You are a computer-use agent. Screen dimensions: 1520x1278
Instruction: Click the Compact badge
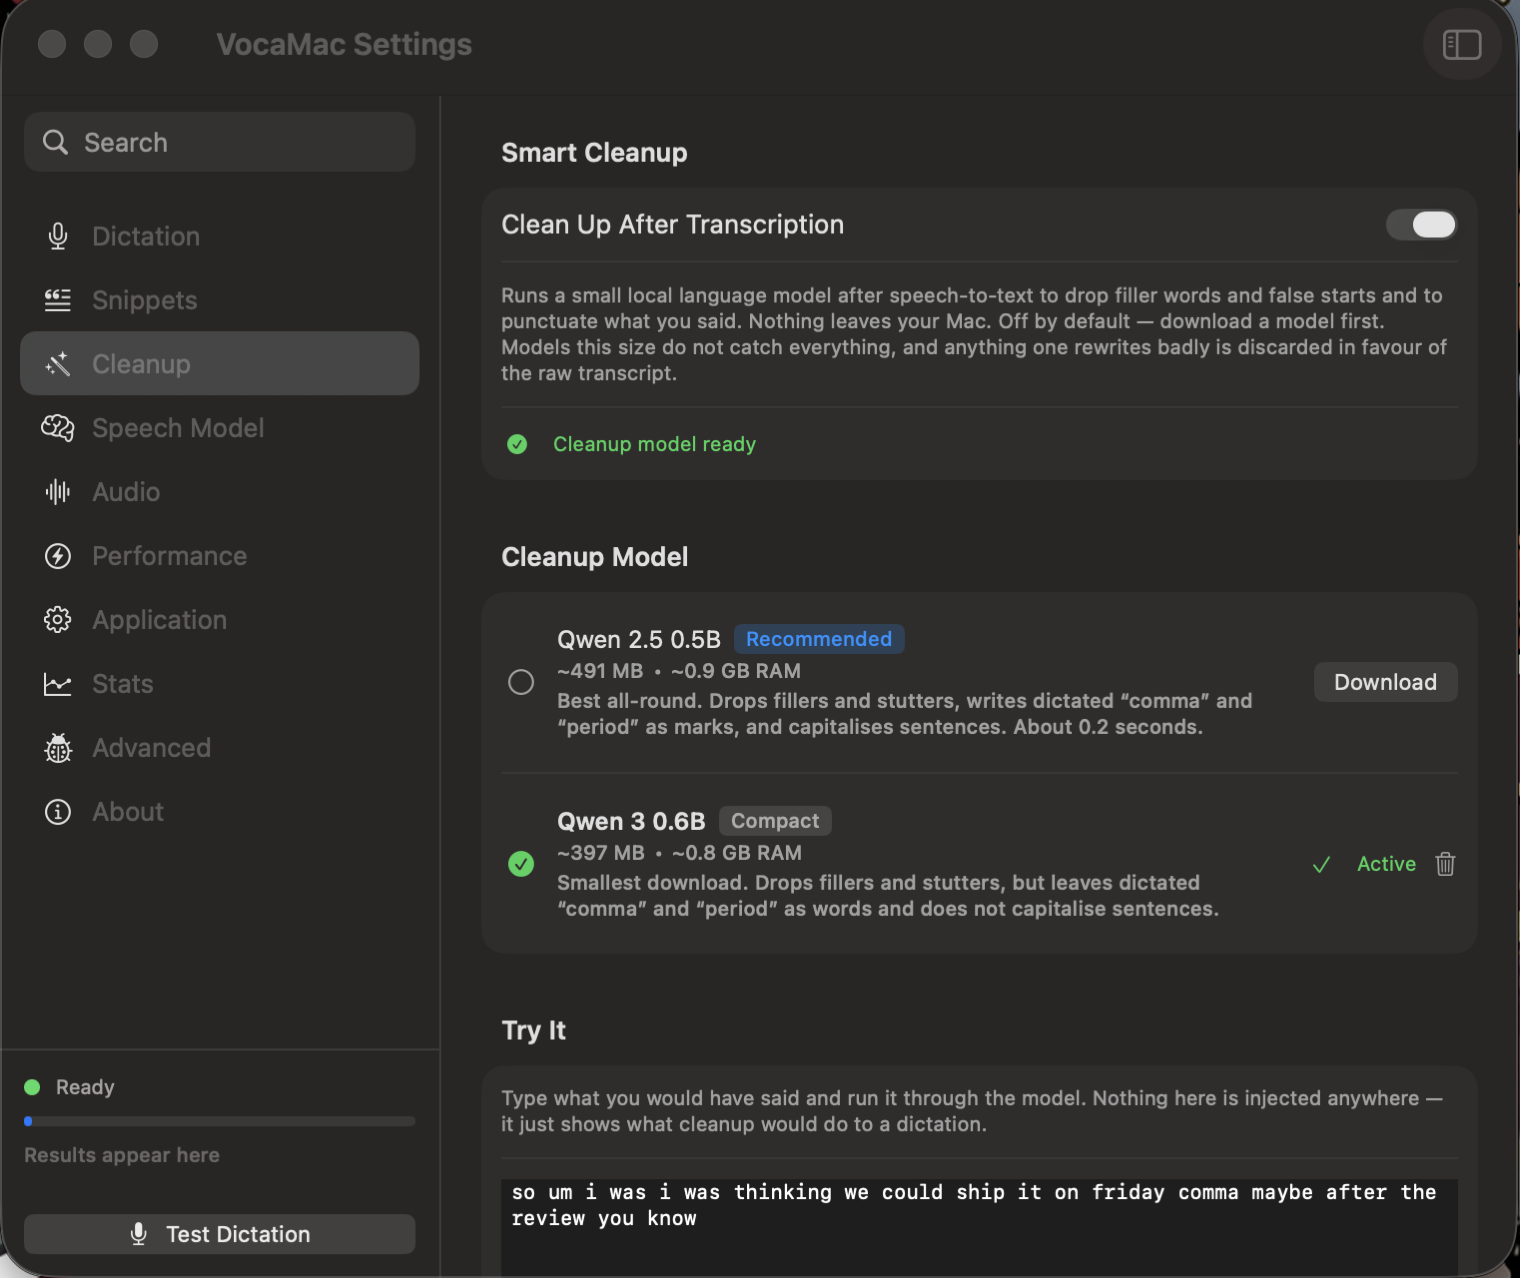[775, 821]
